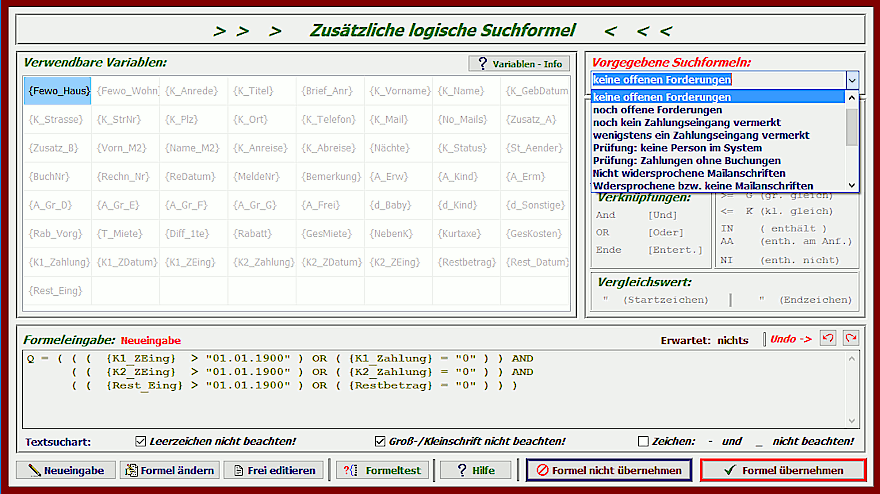Click Formel ändern button
Screen dimensions: 880x494
point(168,470)
